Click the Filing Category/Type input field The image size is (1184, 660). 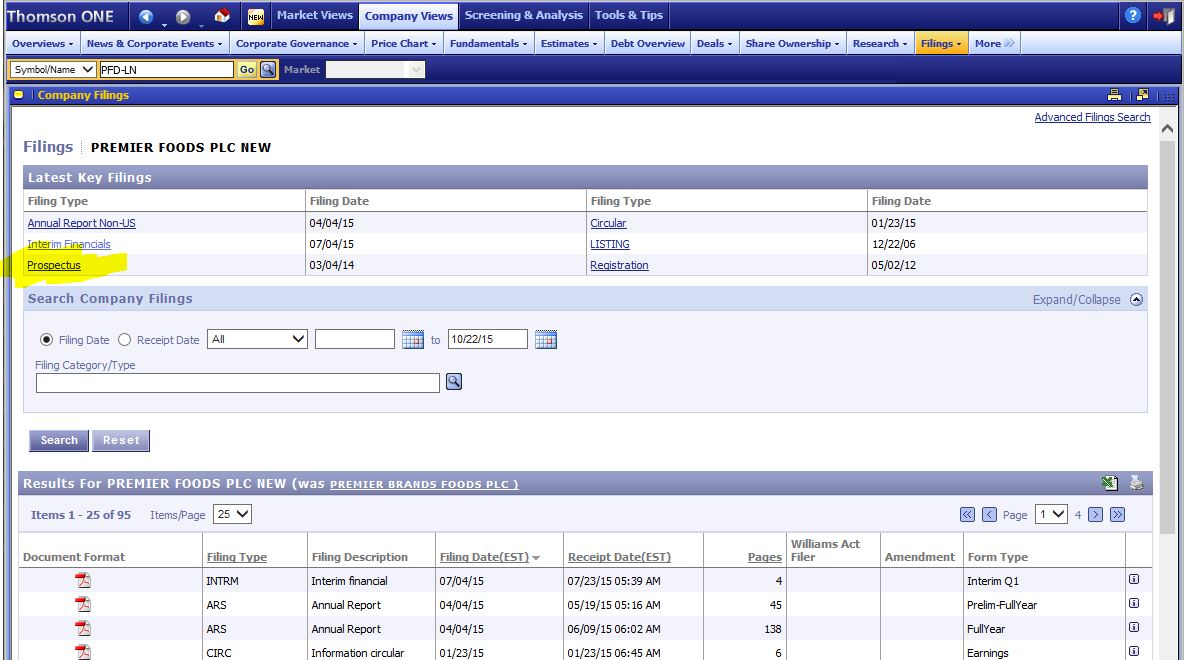[x=238, y=383]
